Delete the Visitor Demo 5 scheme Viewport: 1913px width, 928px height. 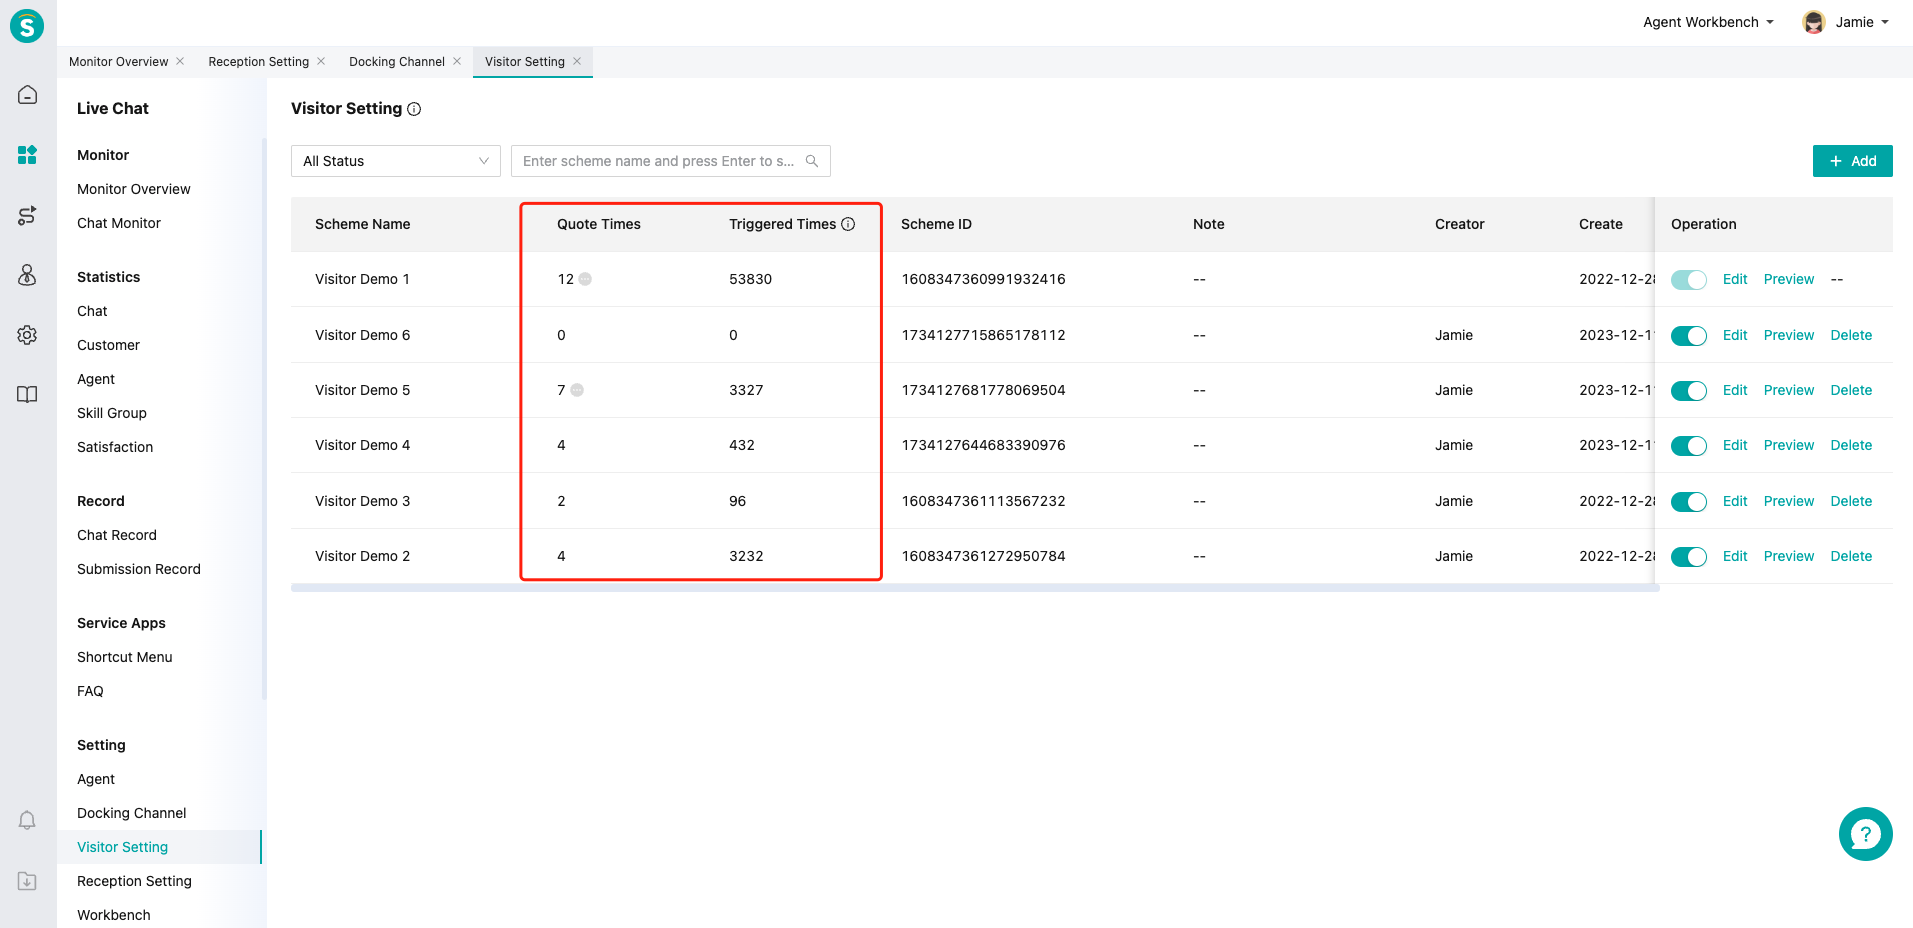pos(1851,390)
